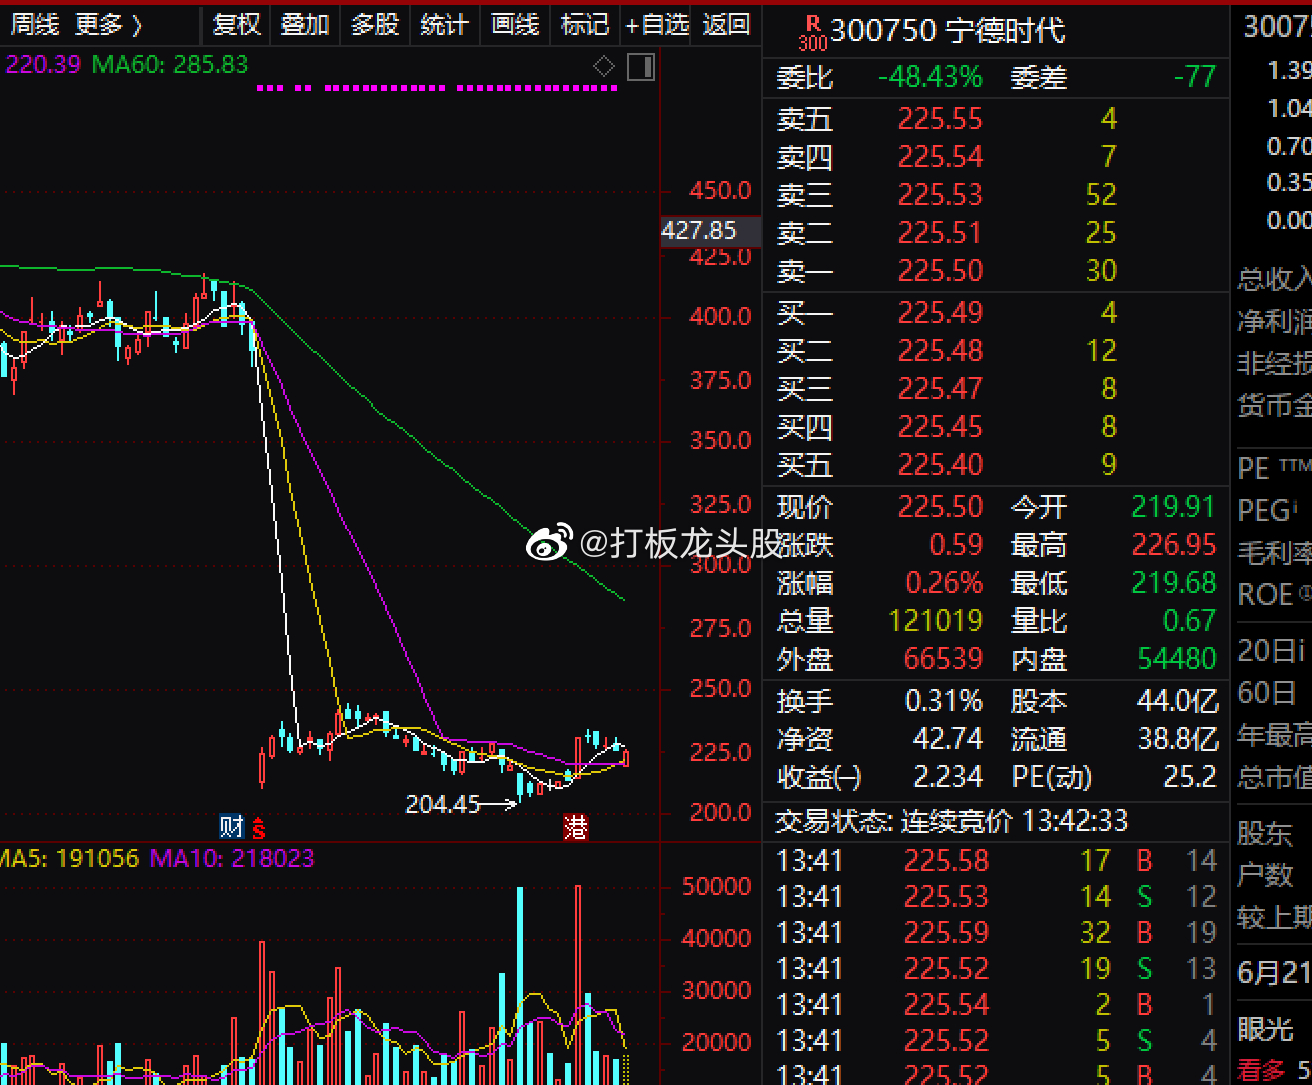Click the MA10: 218023 volume label
Screen dimensions: 1312x1085
pos(232,858)
